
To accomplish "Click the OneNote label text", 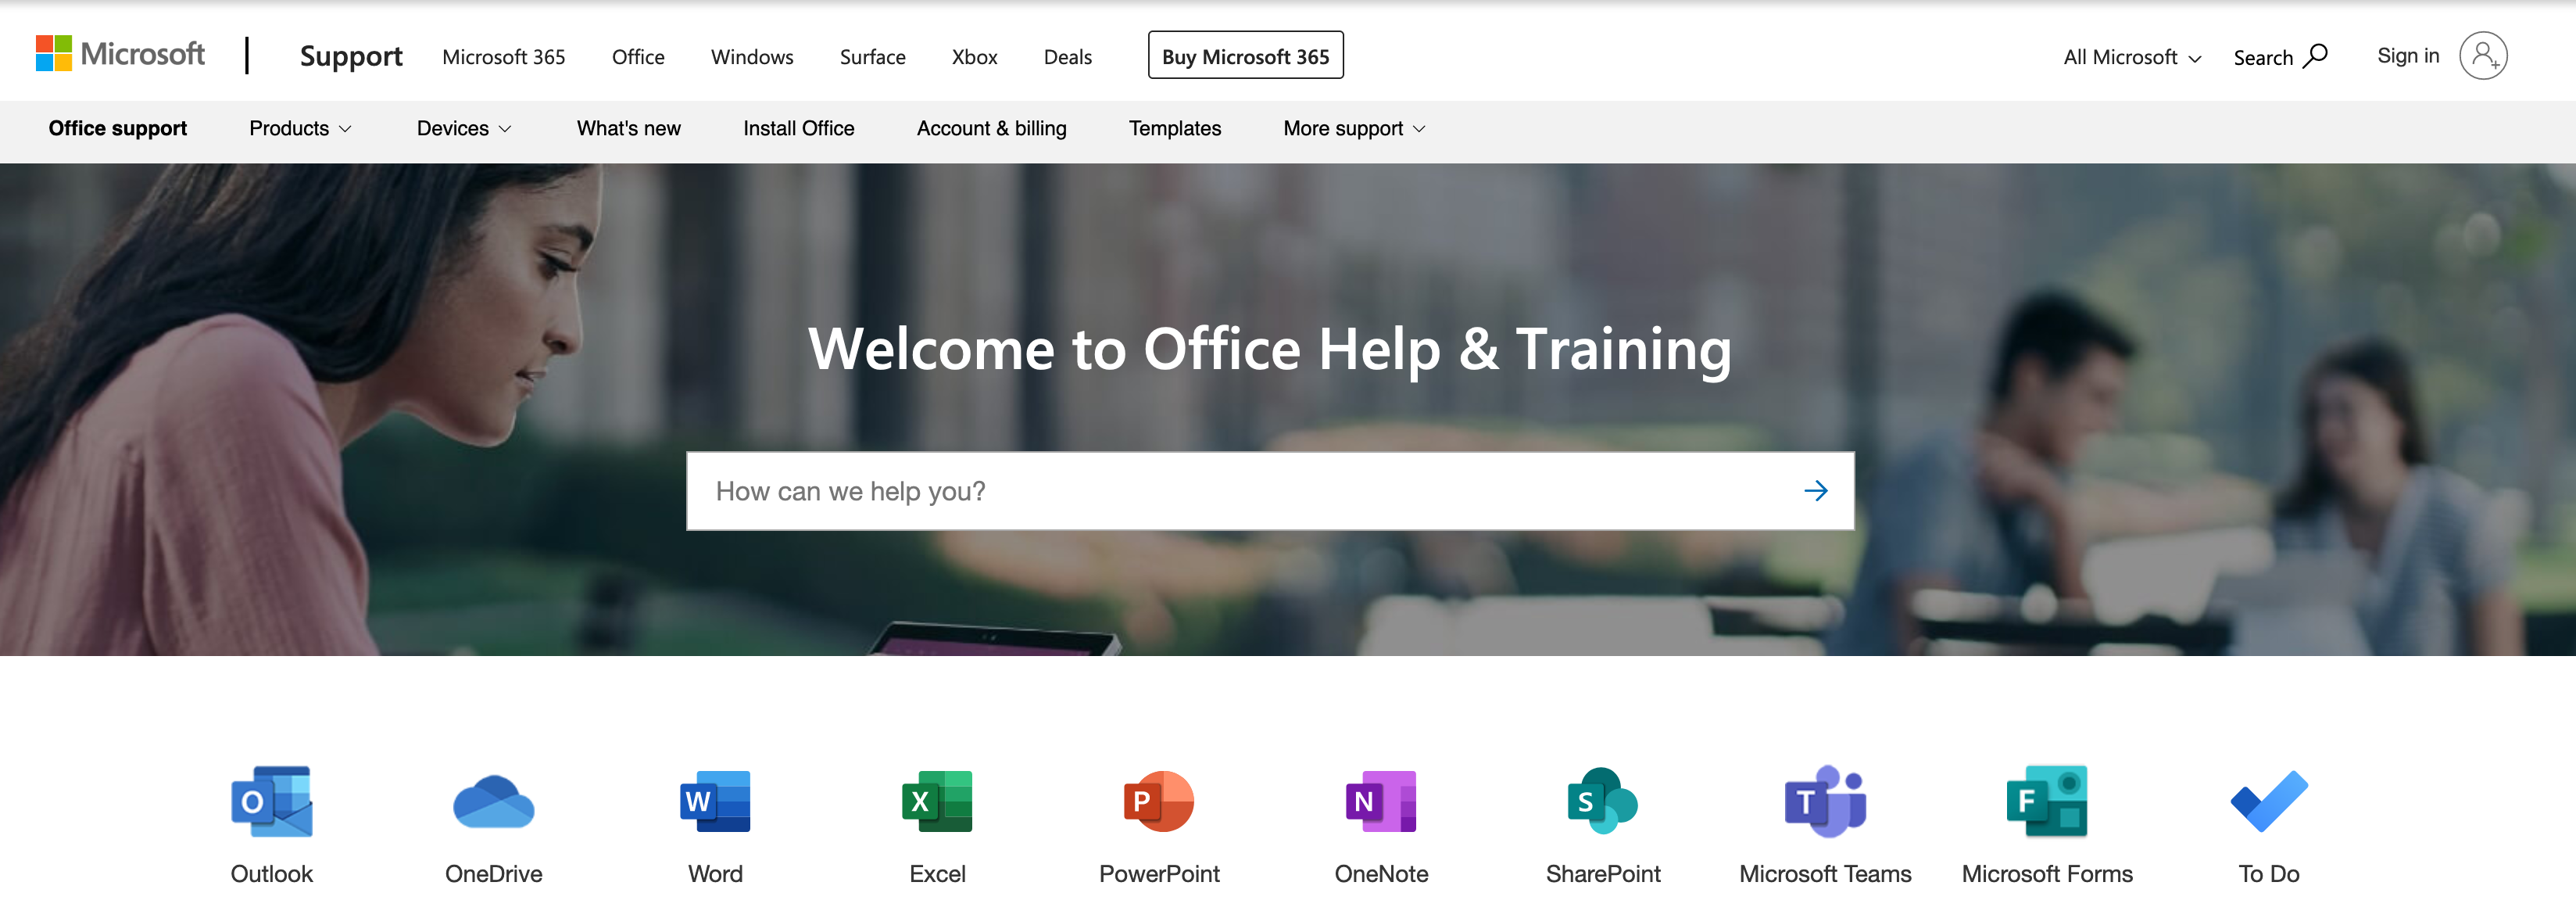I will click(x=1382, y=874).
